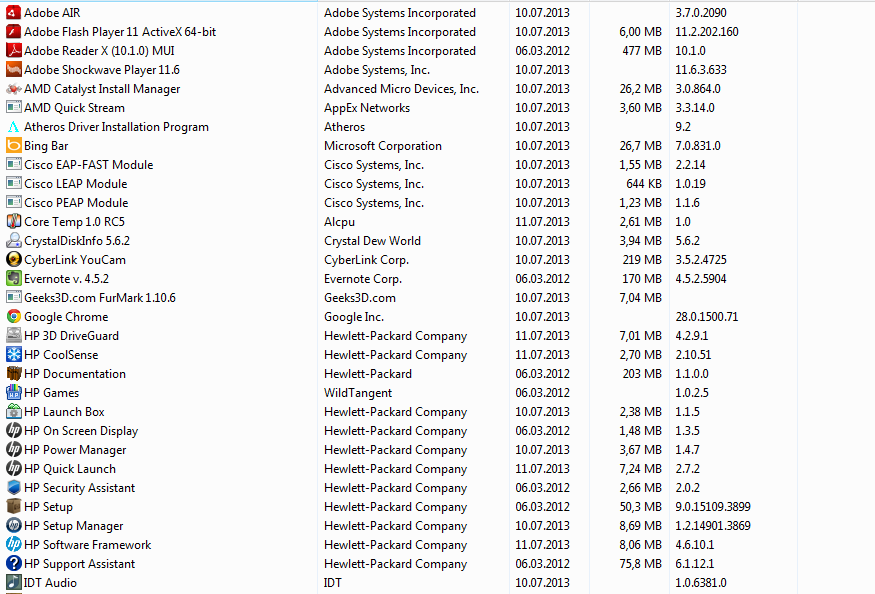Click the HP Quick Launch name
The height and width of the screenshot is (594, 875).
pos(70,468)
